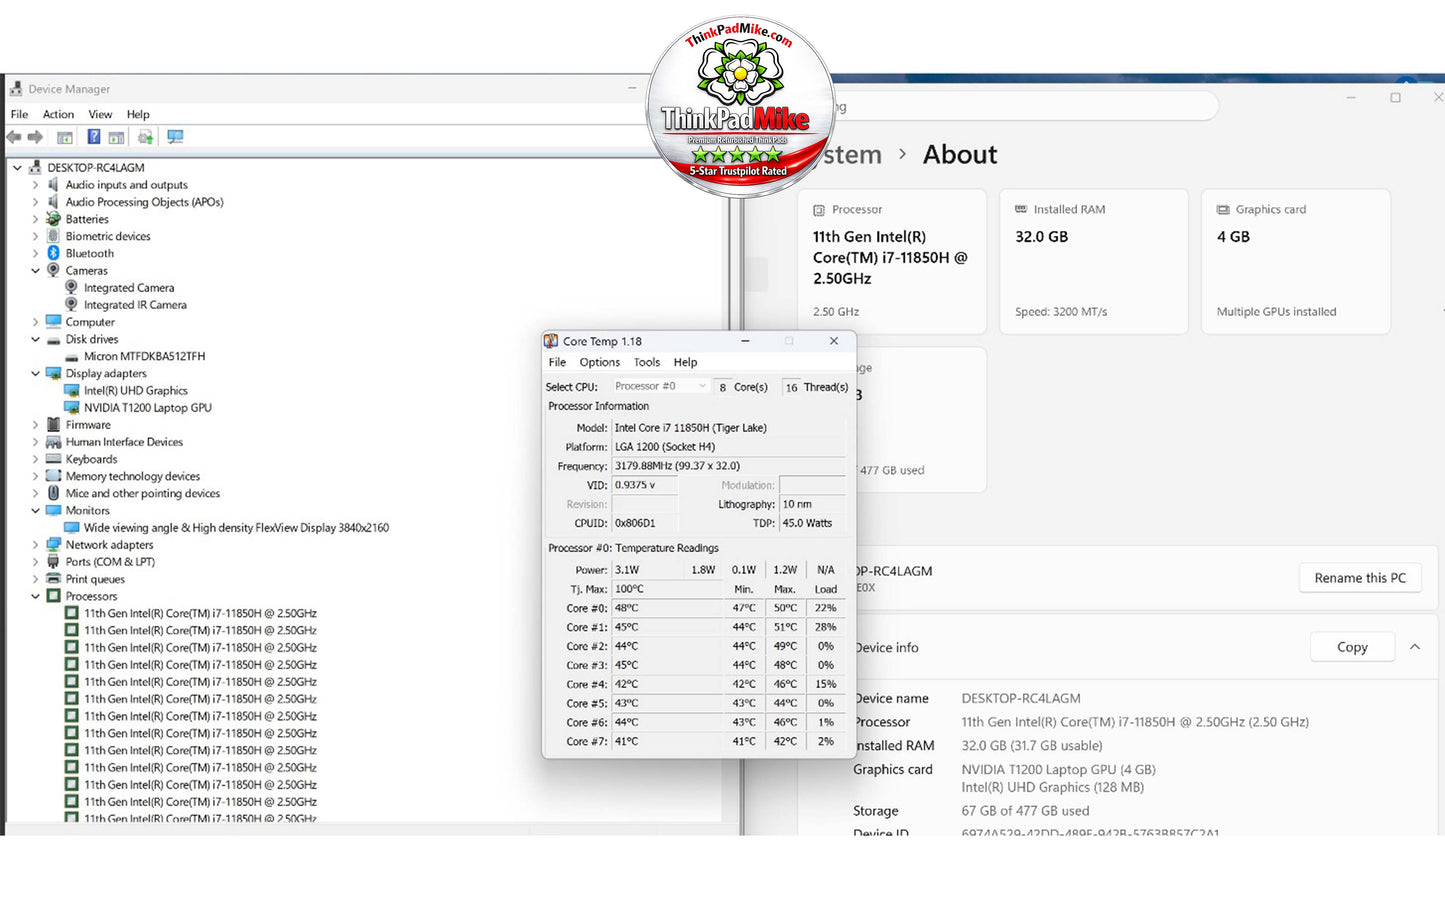Click the Model field in Core Temp
This screenshot has height=908, width=1445.
coord(728,428)
